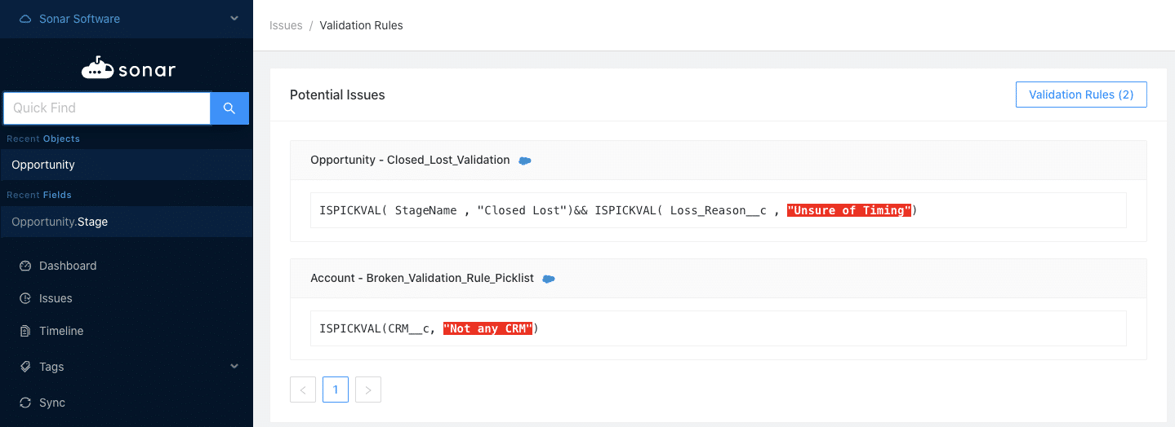Click the Tags label icon

coord(25,367)
